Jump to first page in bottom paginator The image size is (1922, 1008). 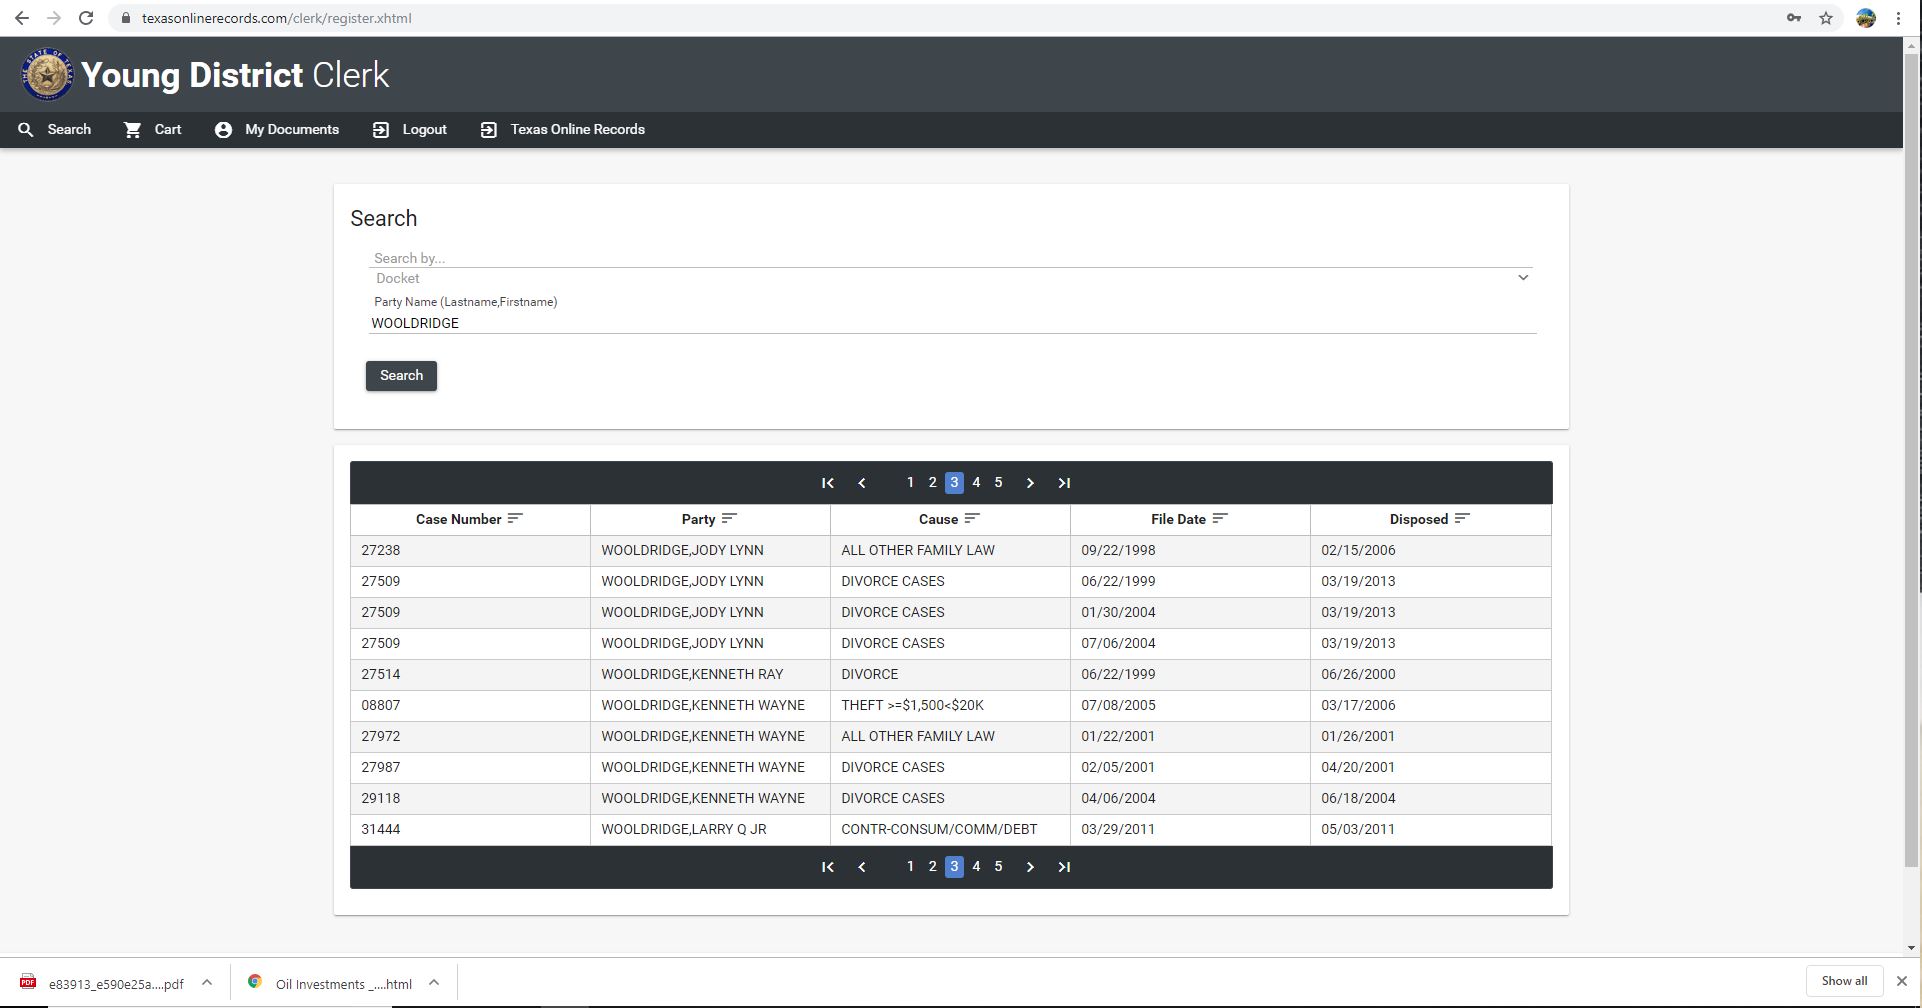click(828, 867)
